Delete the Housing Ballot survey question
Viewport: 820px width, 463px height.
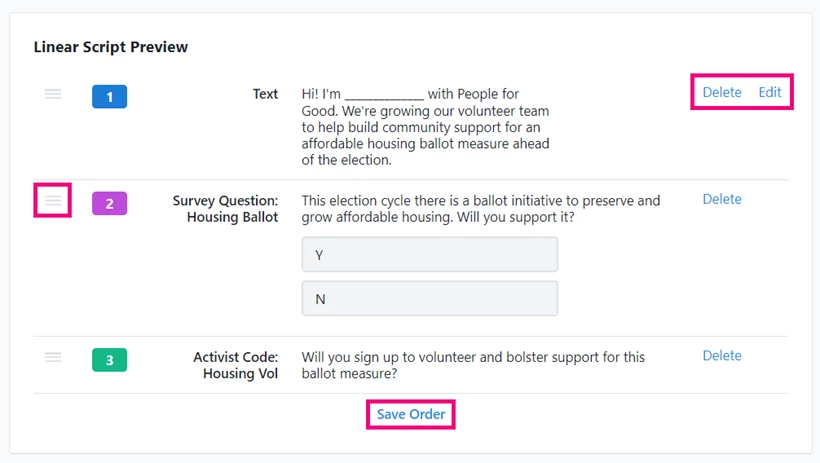pyautogui.click(x=722, y=199)
